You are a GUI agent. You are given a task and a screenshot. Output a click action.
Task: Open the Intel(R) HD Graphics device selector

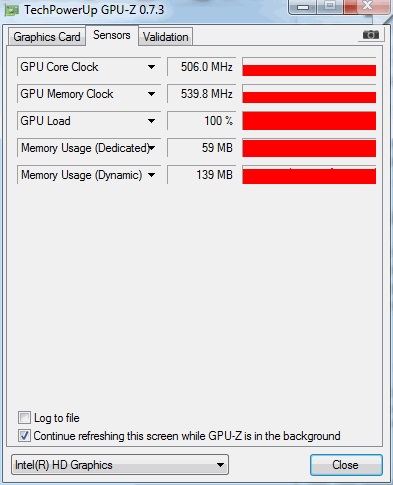tap(120, 465)
